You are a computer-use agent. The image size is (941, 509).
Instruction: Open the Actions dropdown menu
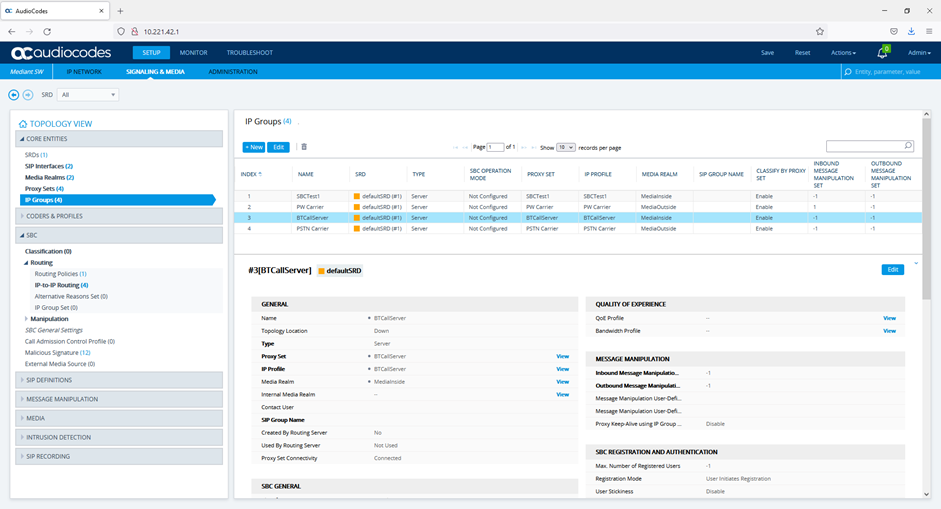click(843, 53)
